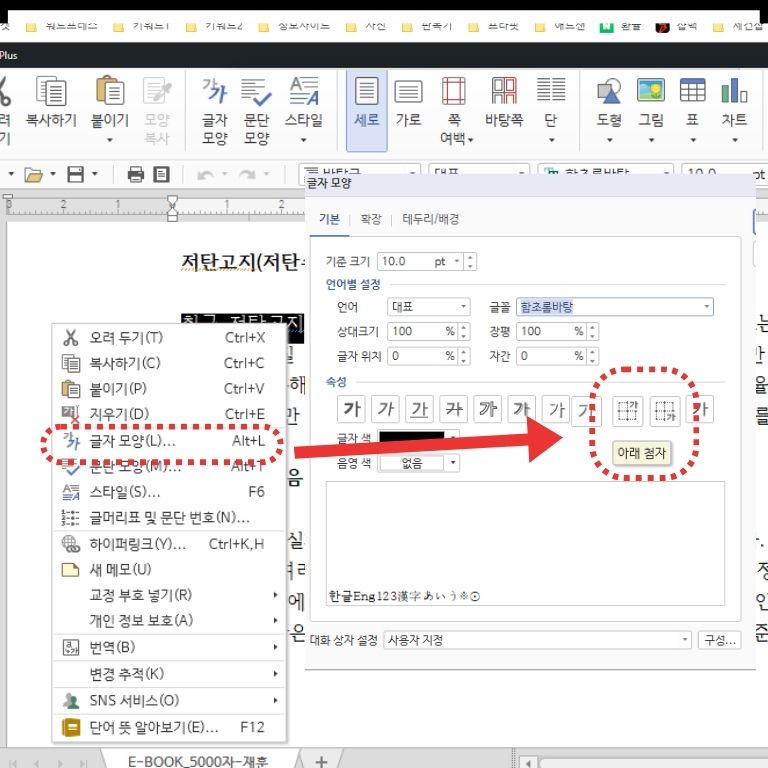Image resolution: width=768 pixels, height=768 pixels.
Task: Toggle superscript attribute button
Action: (627, 410)
